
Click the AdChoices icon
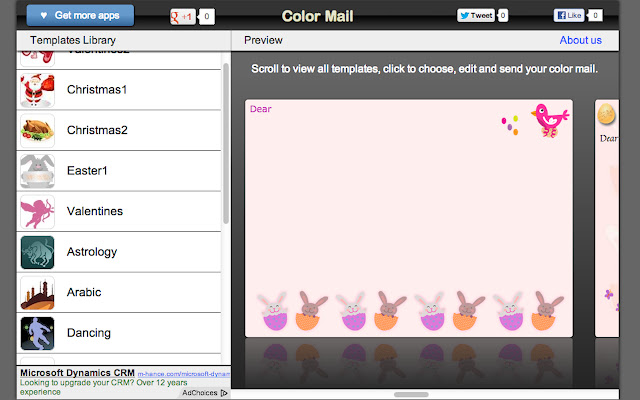pos(224,393)
